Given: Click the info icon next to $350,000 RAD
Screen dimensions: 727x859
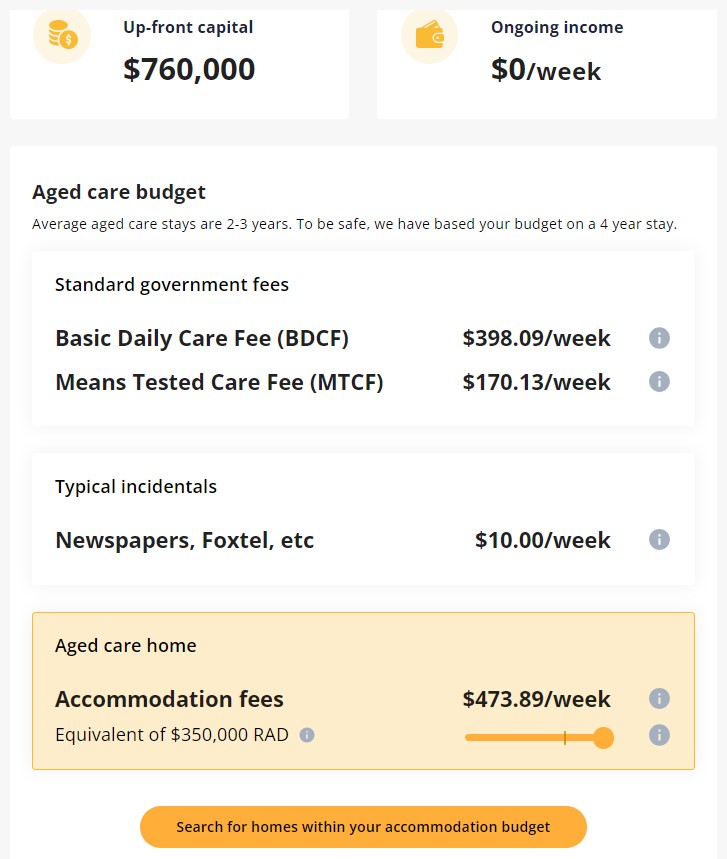Looking at the screenshot, I should (308, 735).
